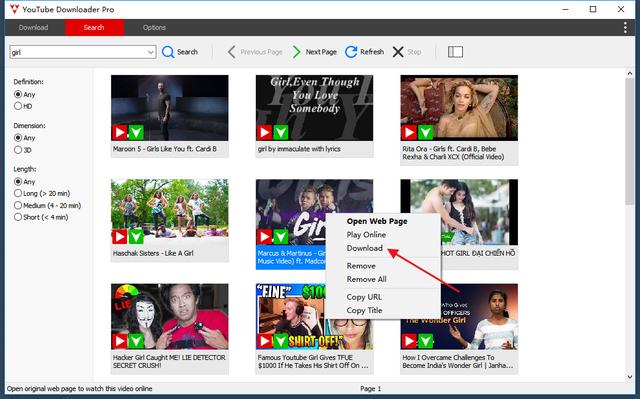Screen dimensions: 640x399
Task: Download the girl by immaculate video
Action: (x=280, y=132)
